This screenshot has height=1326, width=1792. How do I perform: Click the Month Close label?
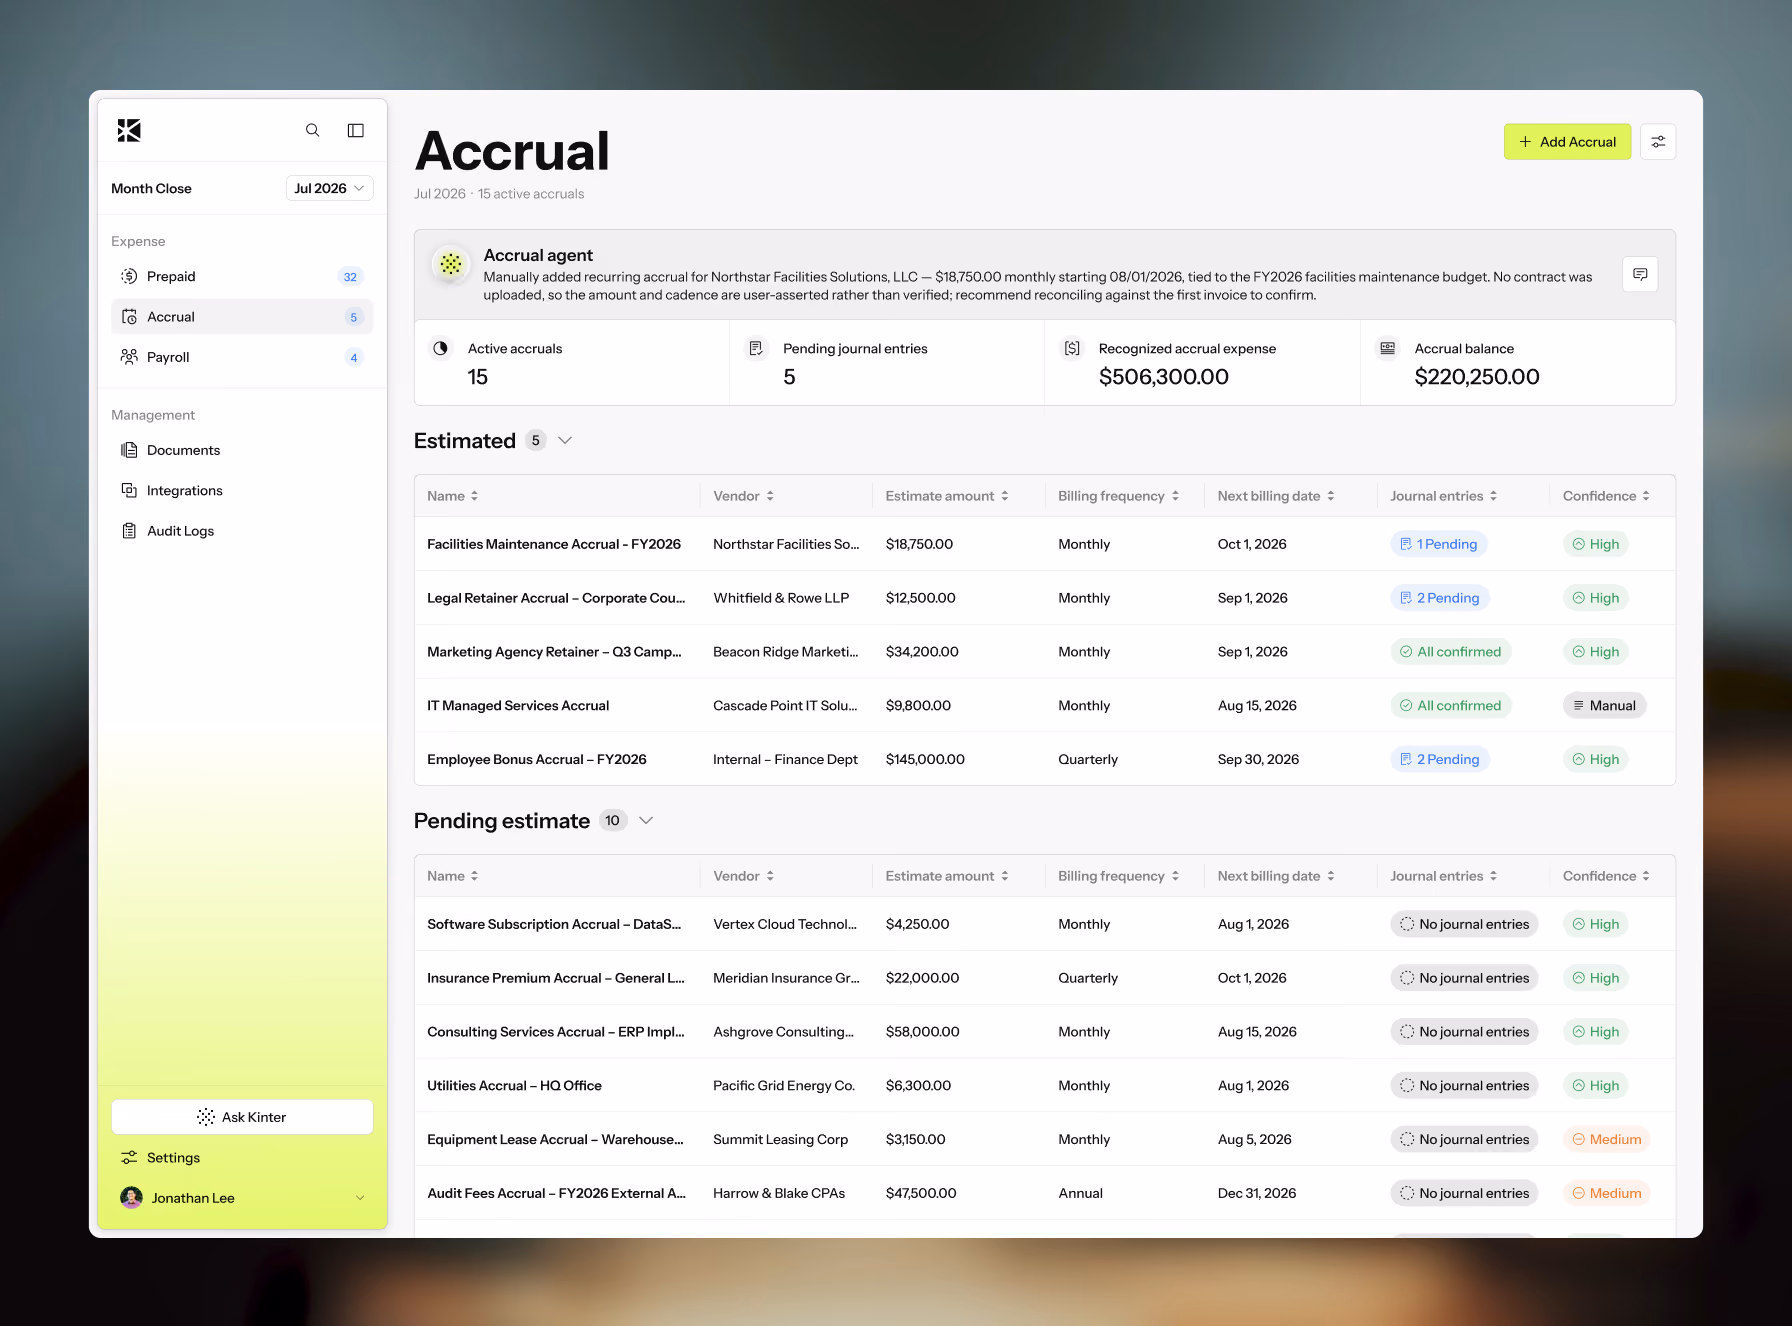click(x=151, y=188)
